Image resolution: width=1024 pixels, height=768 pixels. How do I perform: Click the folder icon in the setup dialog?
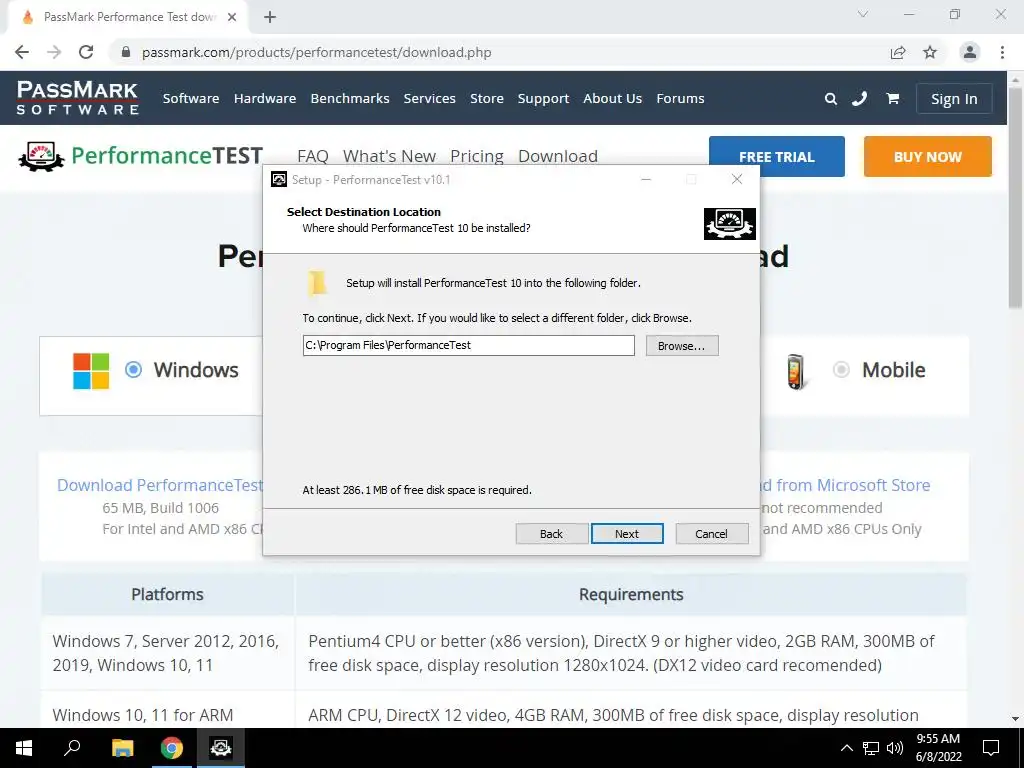coord(317,283)
